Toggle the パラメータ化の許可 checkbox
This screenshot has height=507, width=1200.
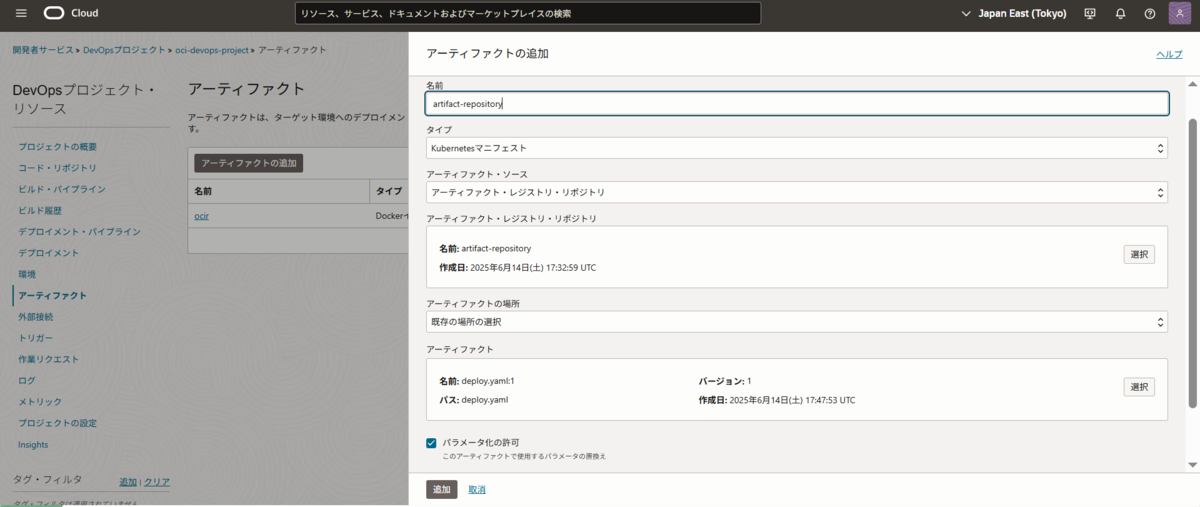(431, 443)
